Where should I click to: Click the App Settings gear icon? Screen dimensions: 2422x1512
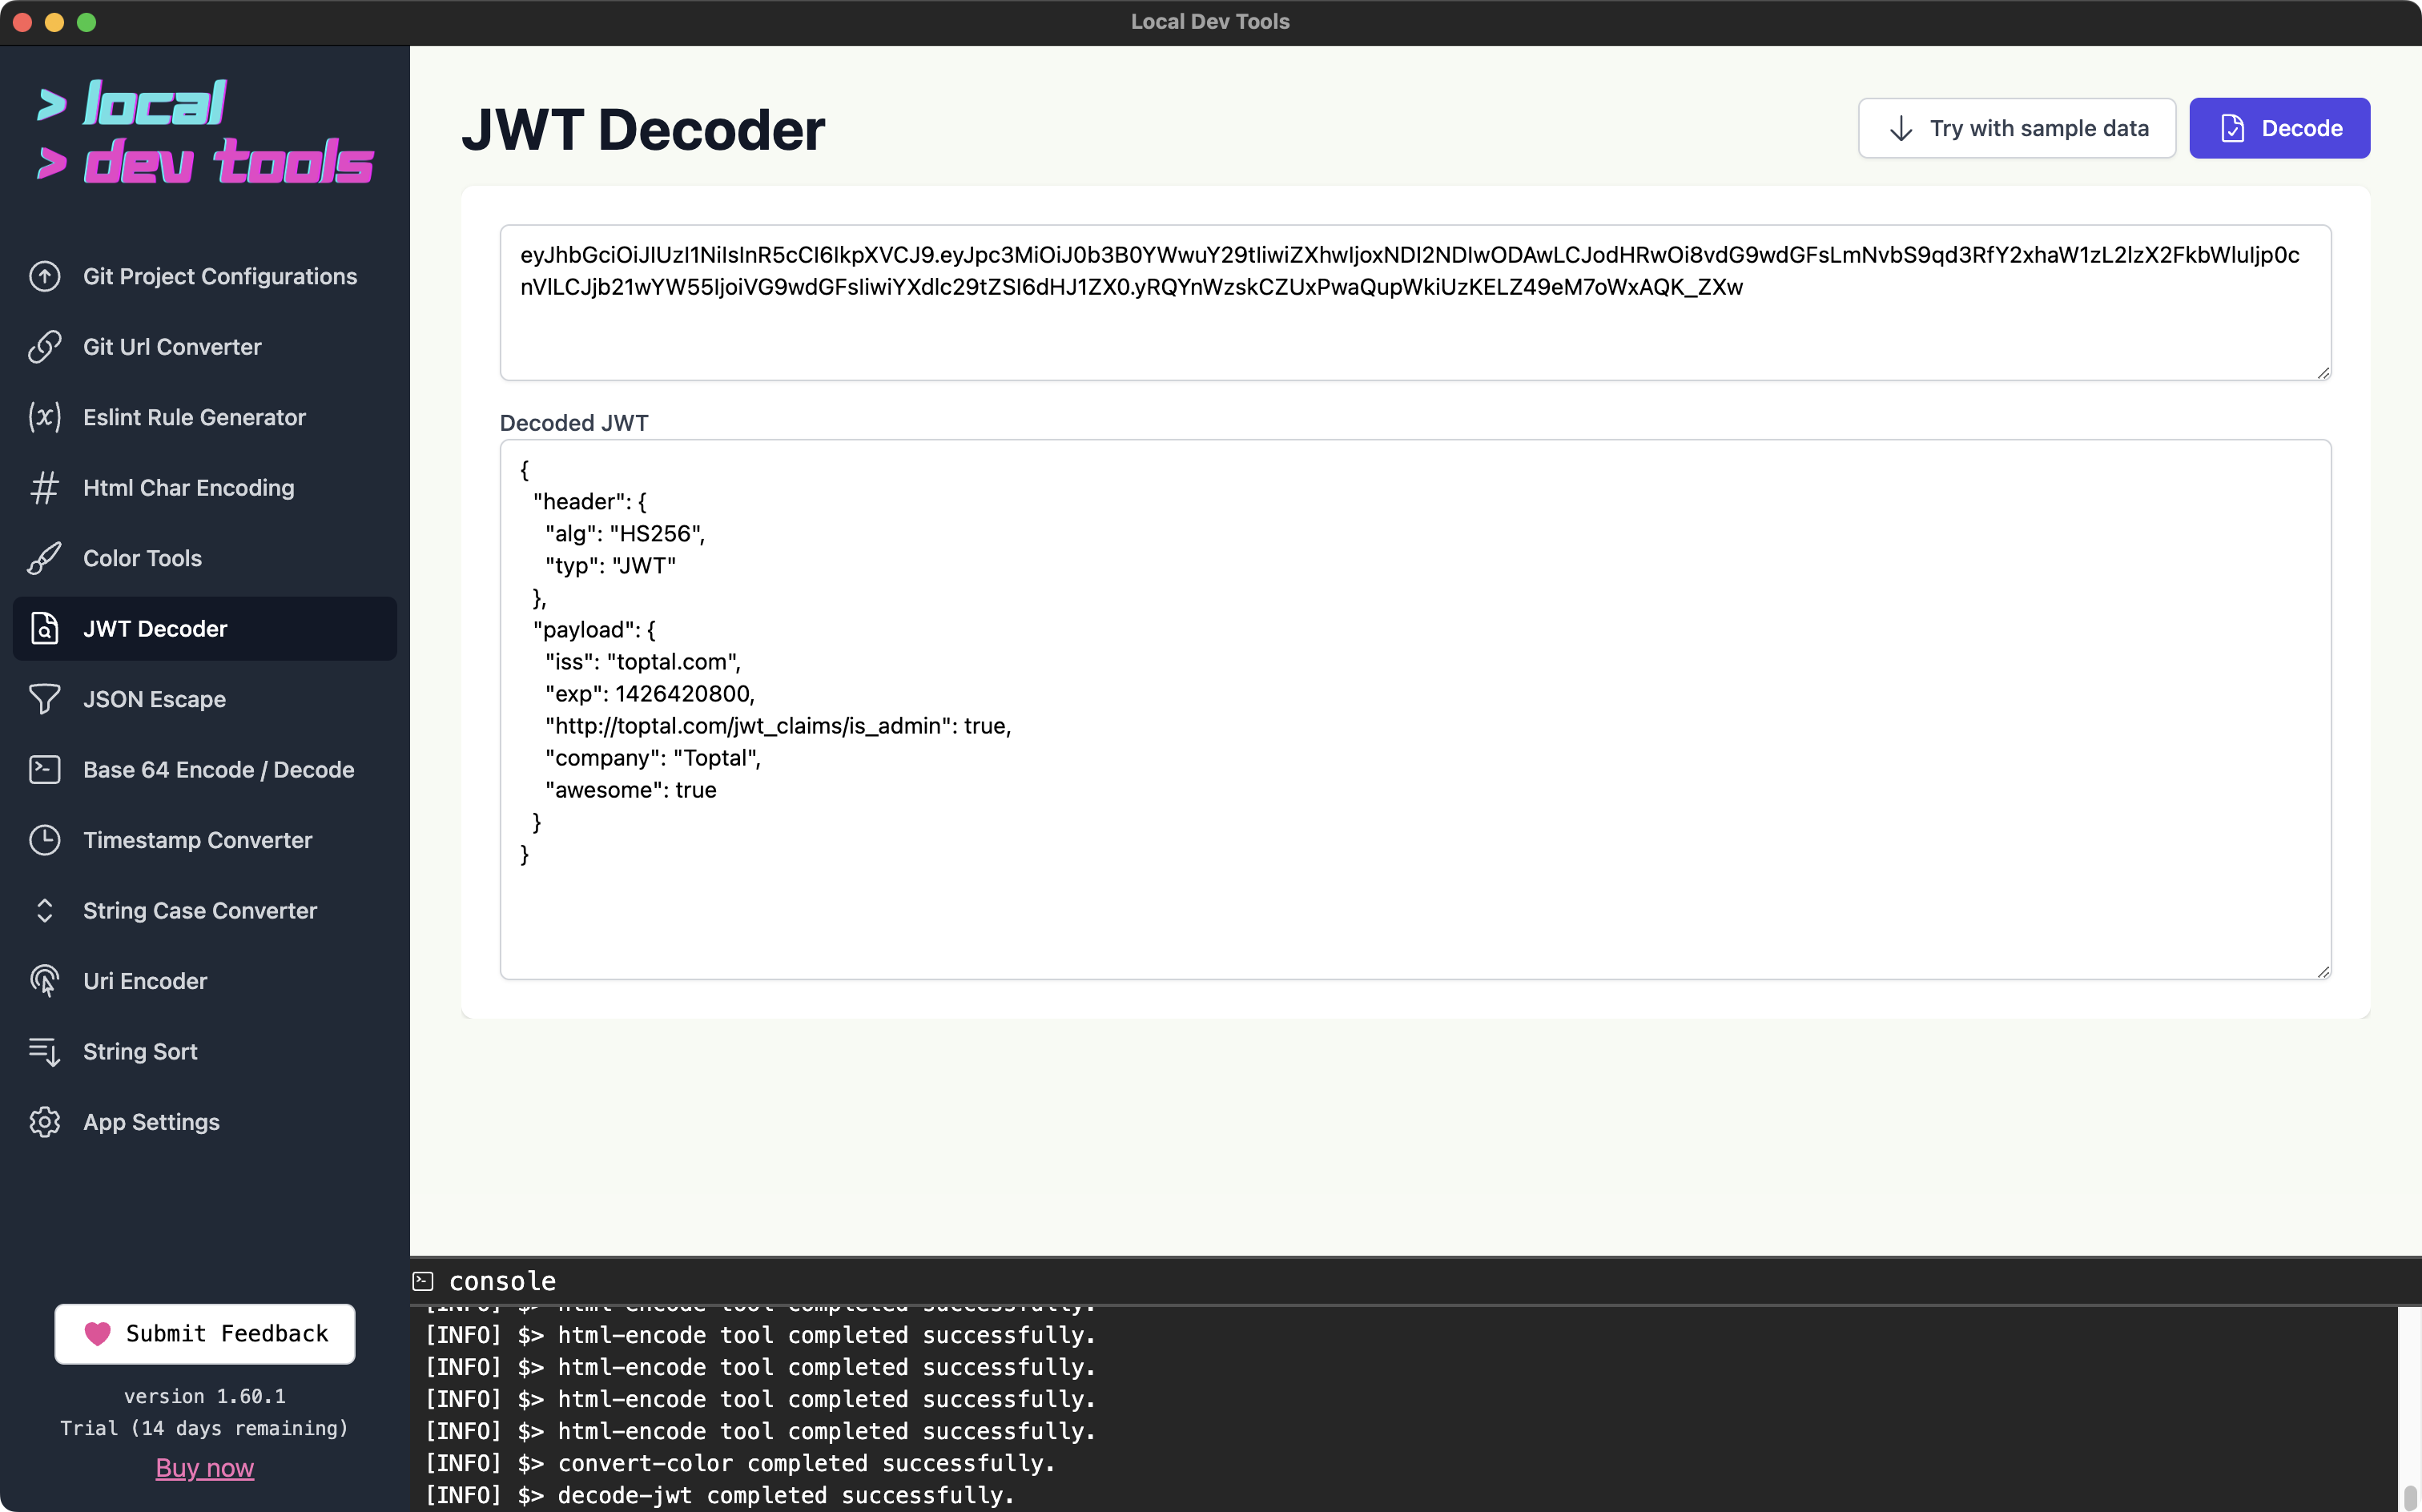(x=44, y=1122)
